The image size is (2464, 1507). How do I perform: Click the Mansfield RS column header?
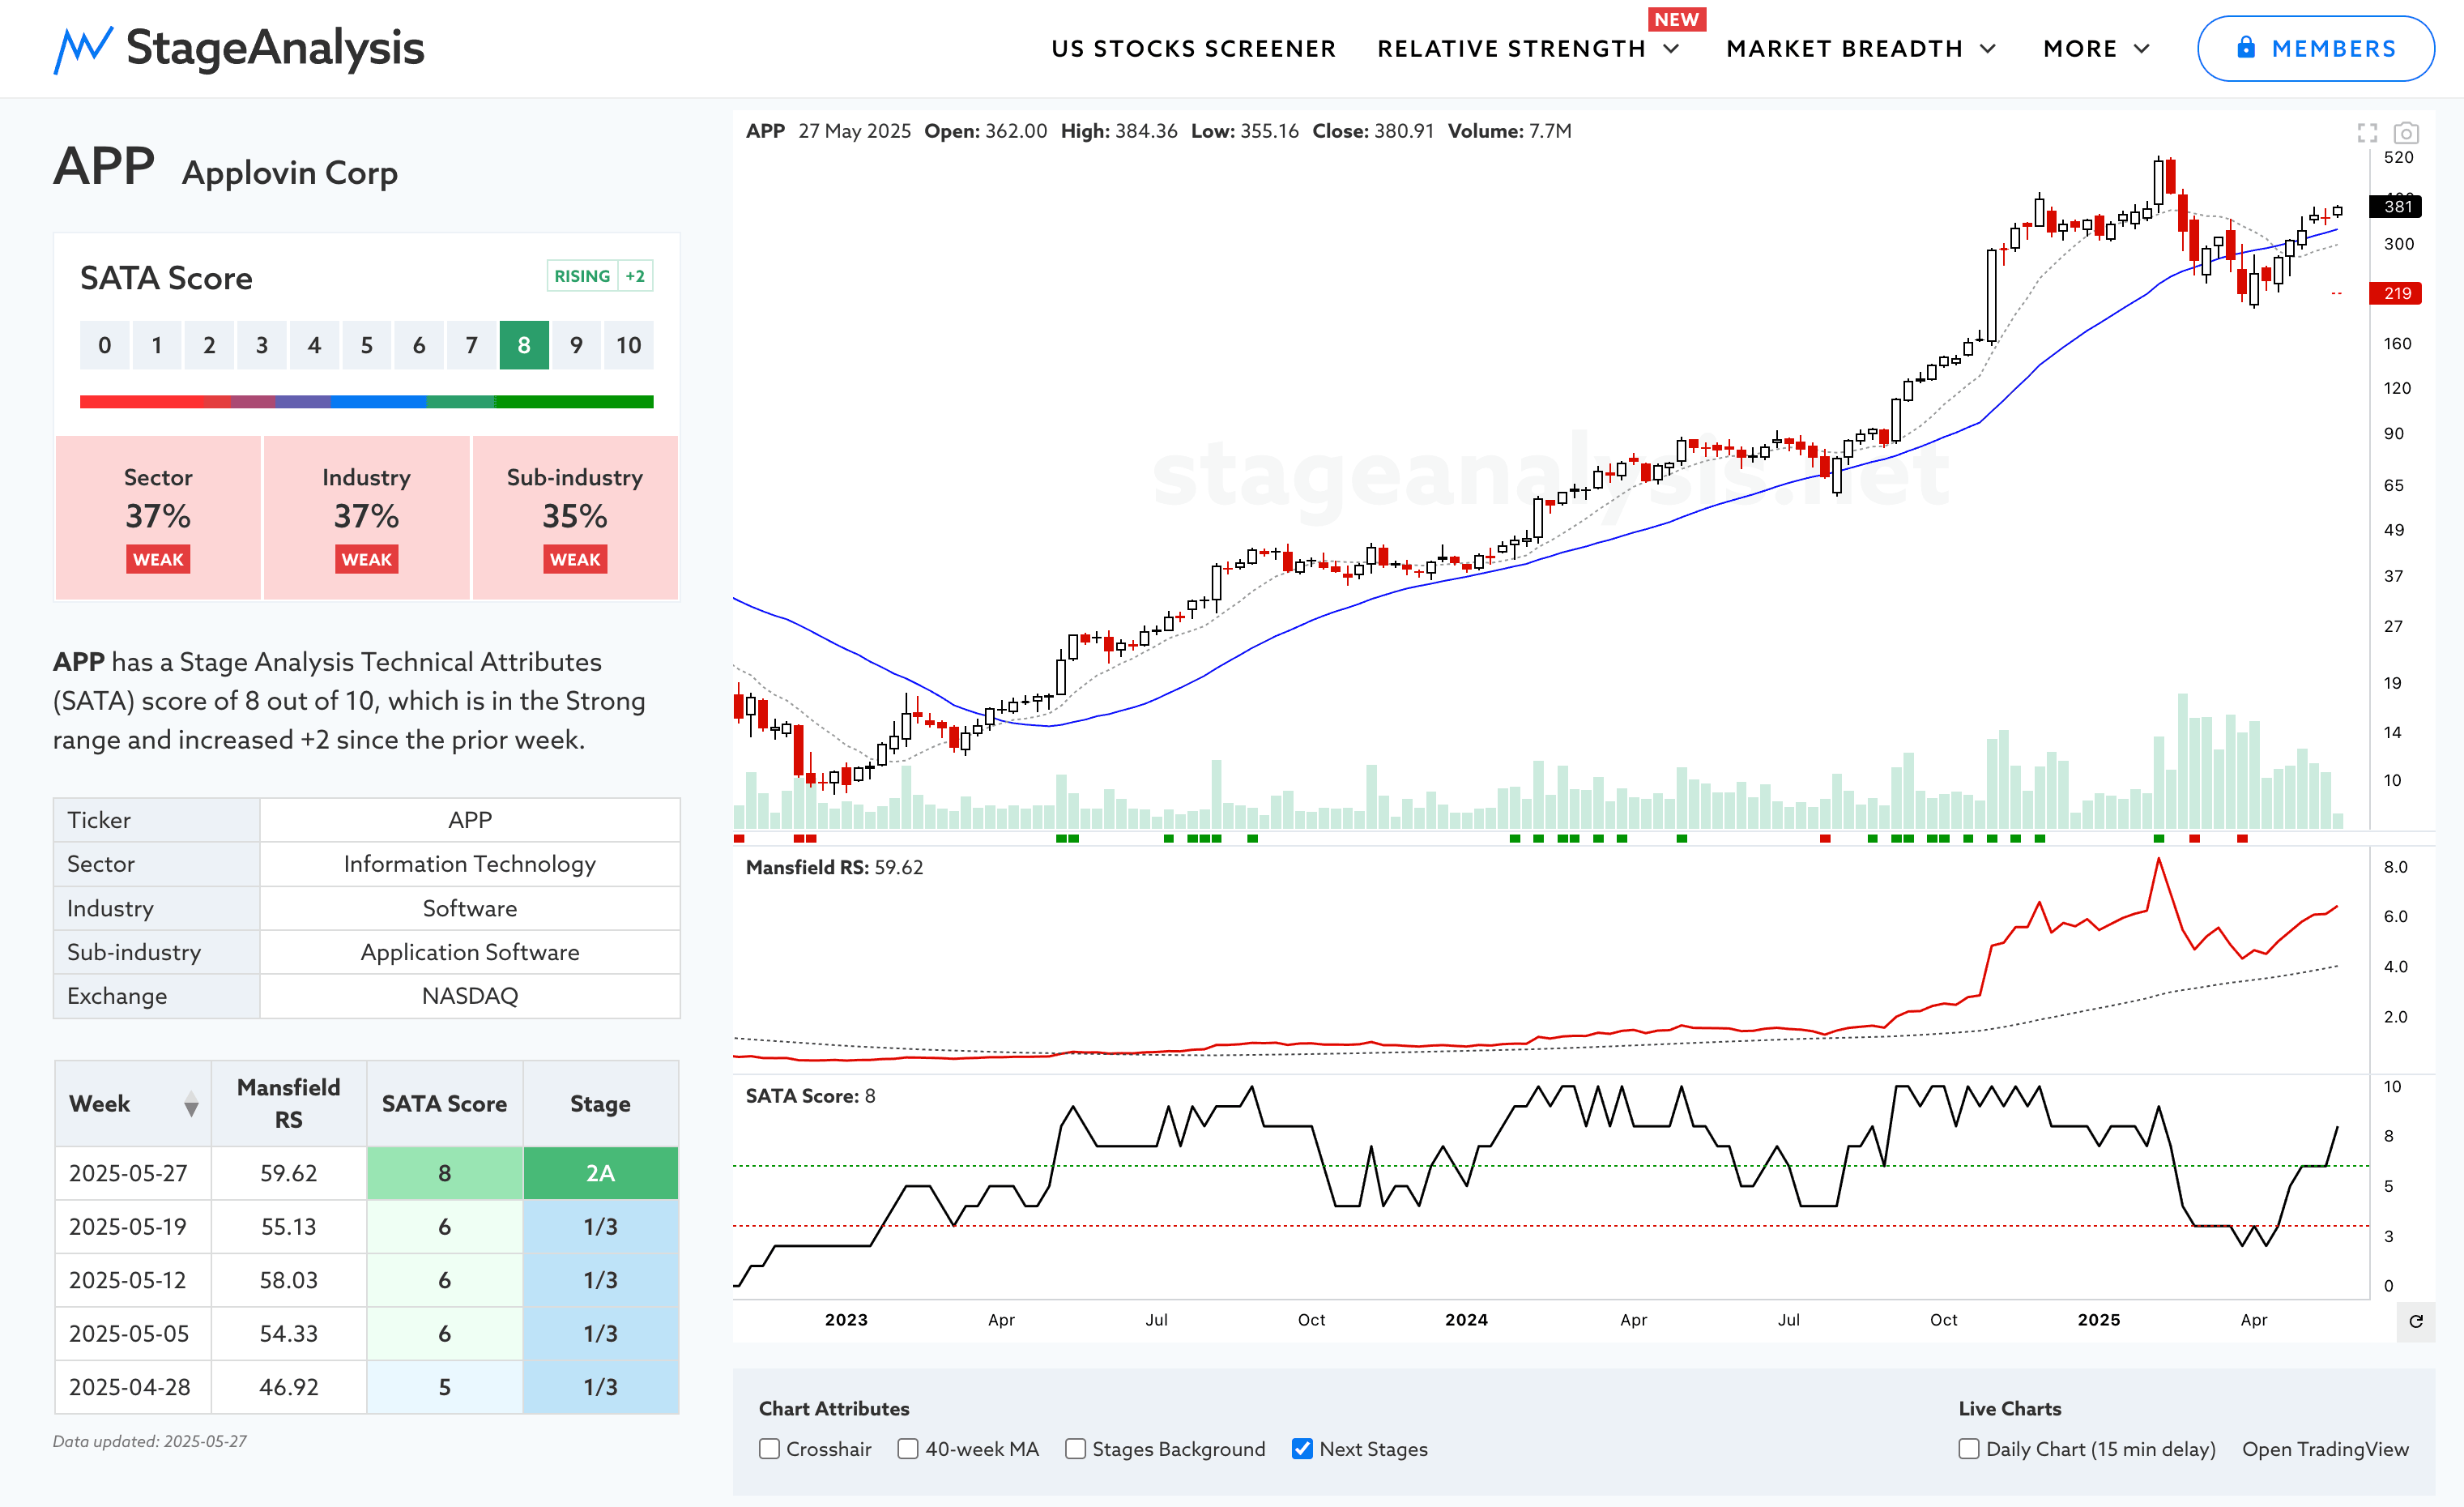click(289, 1104)
